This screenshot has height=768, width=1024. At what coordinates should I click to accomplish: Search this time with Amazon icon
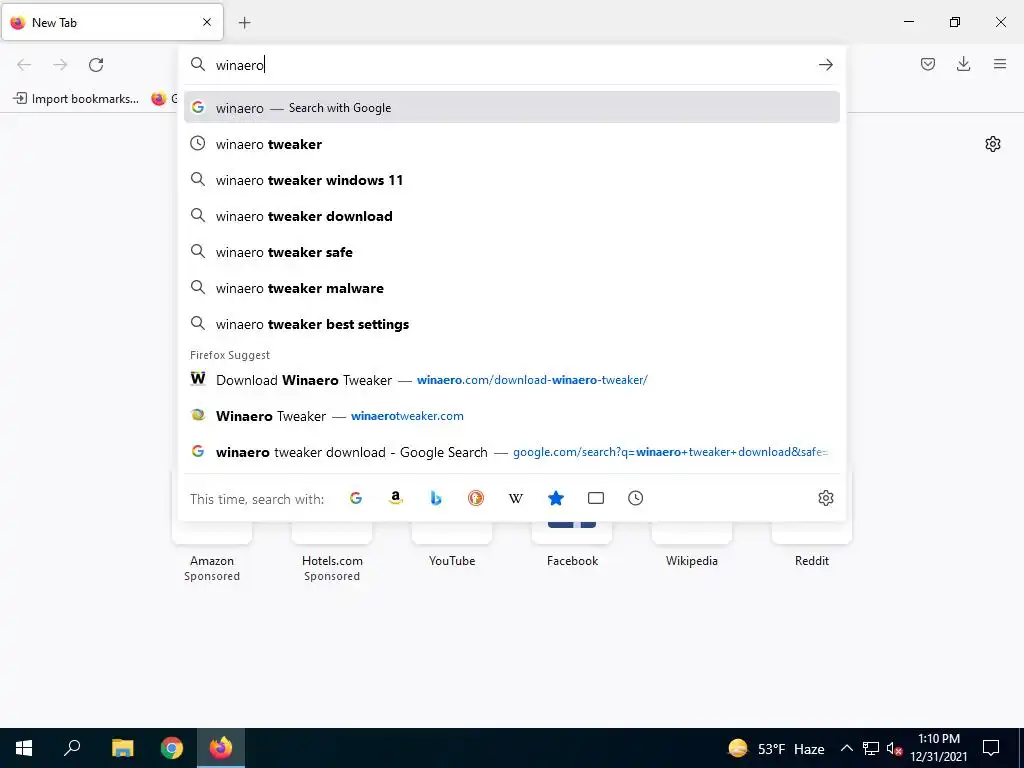(396, 498)
